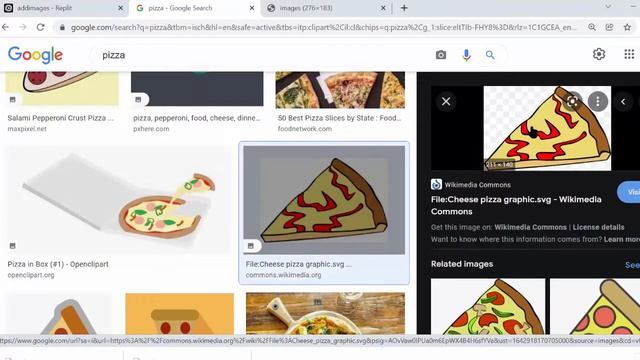Open wooden board pizza photo thumbnail

coord(325,313)
